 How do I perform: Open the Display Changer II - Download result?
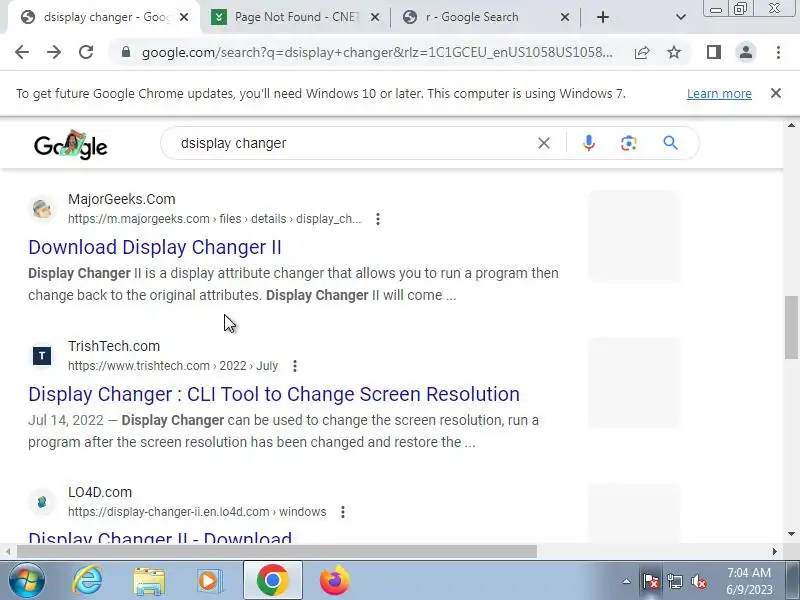click(160, 537)
